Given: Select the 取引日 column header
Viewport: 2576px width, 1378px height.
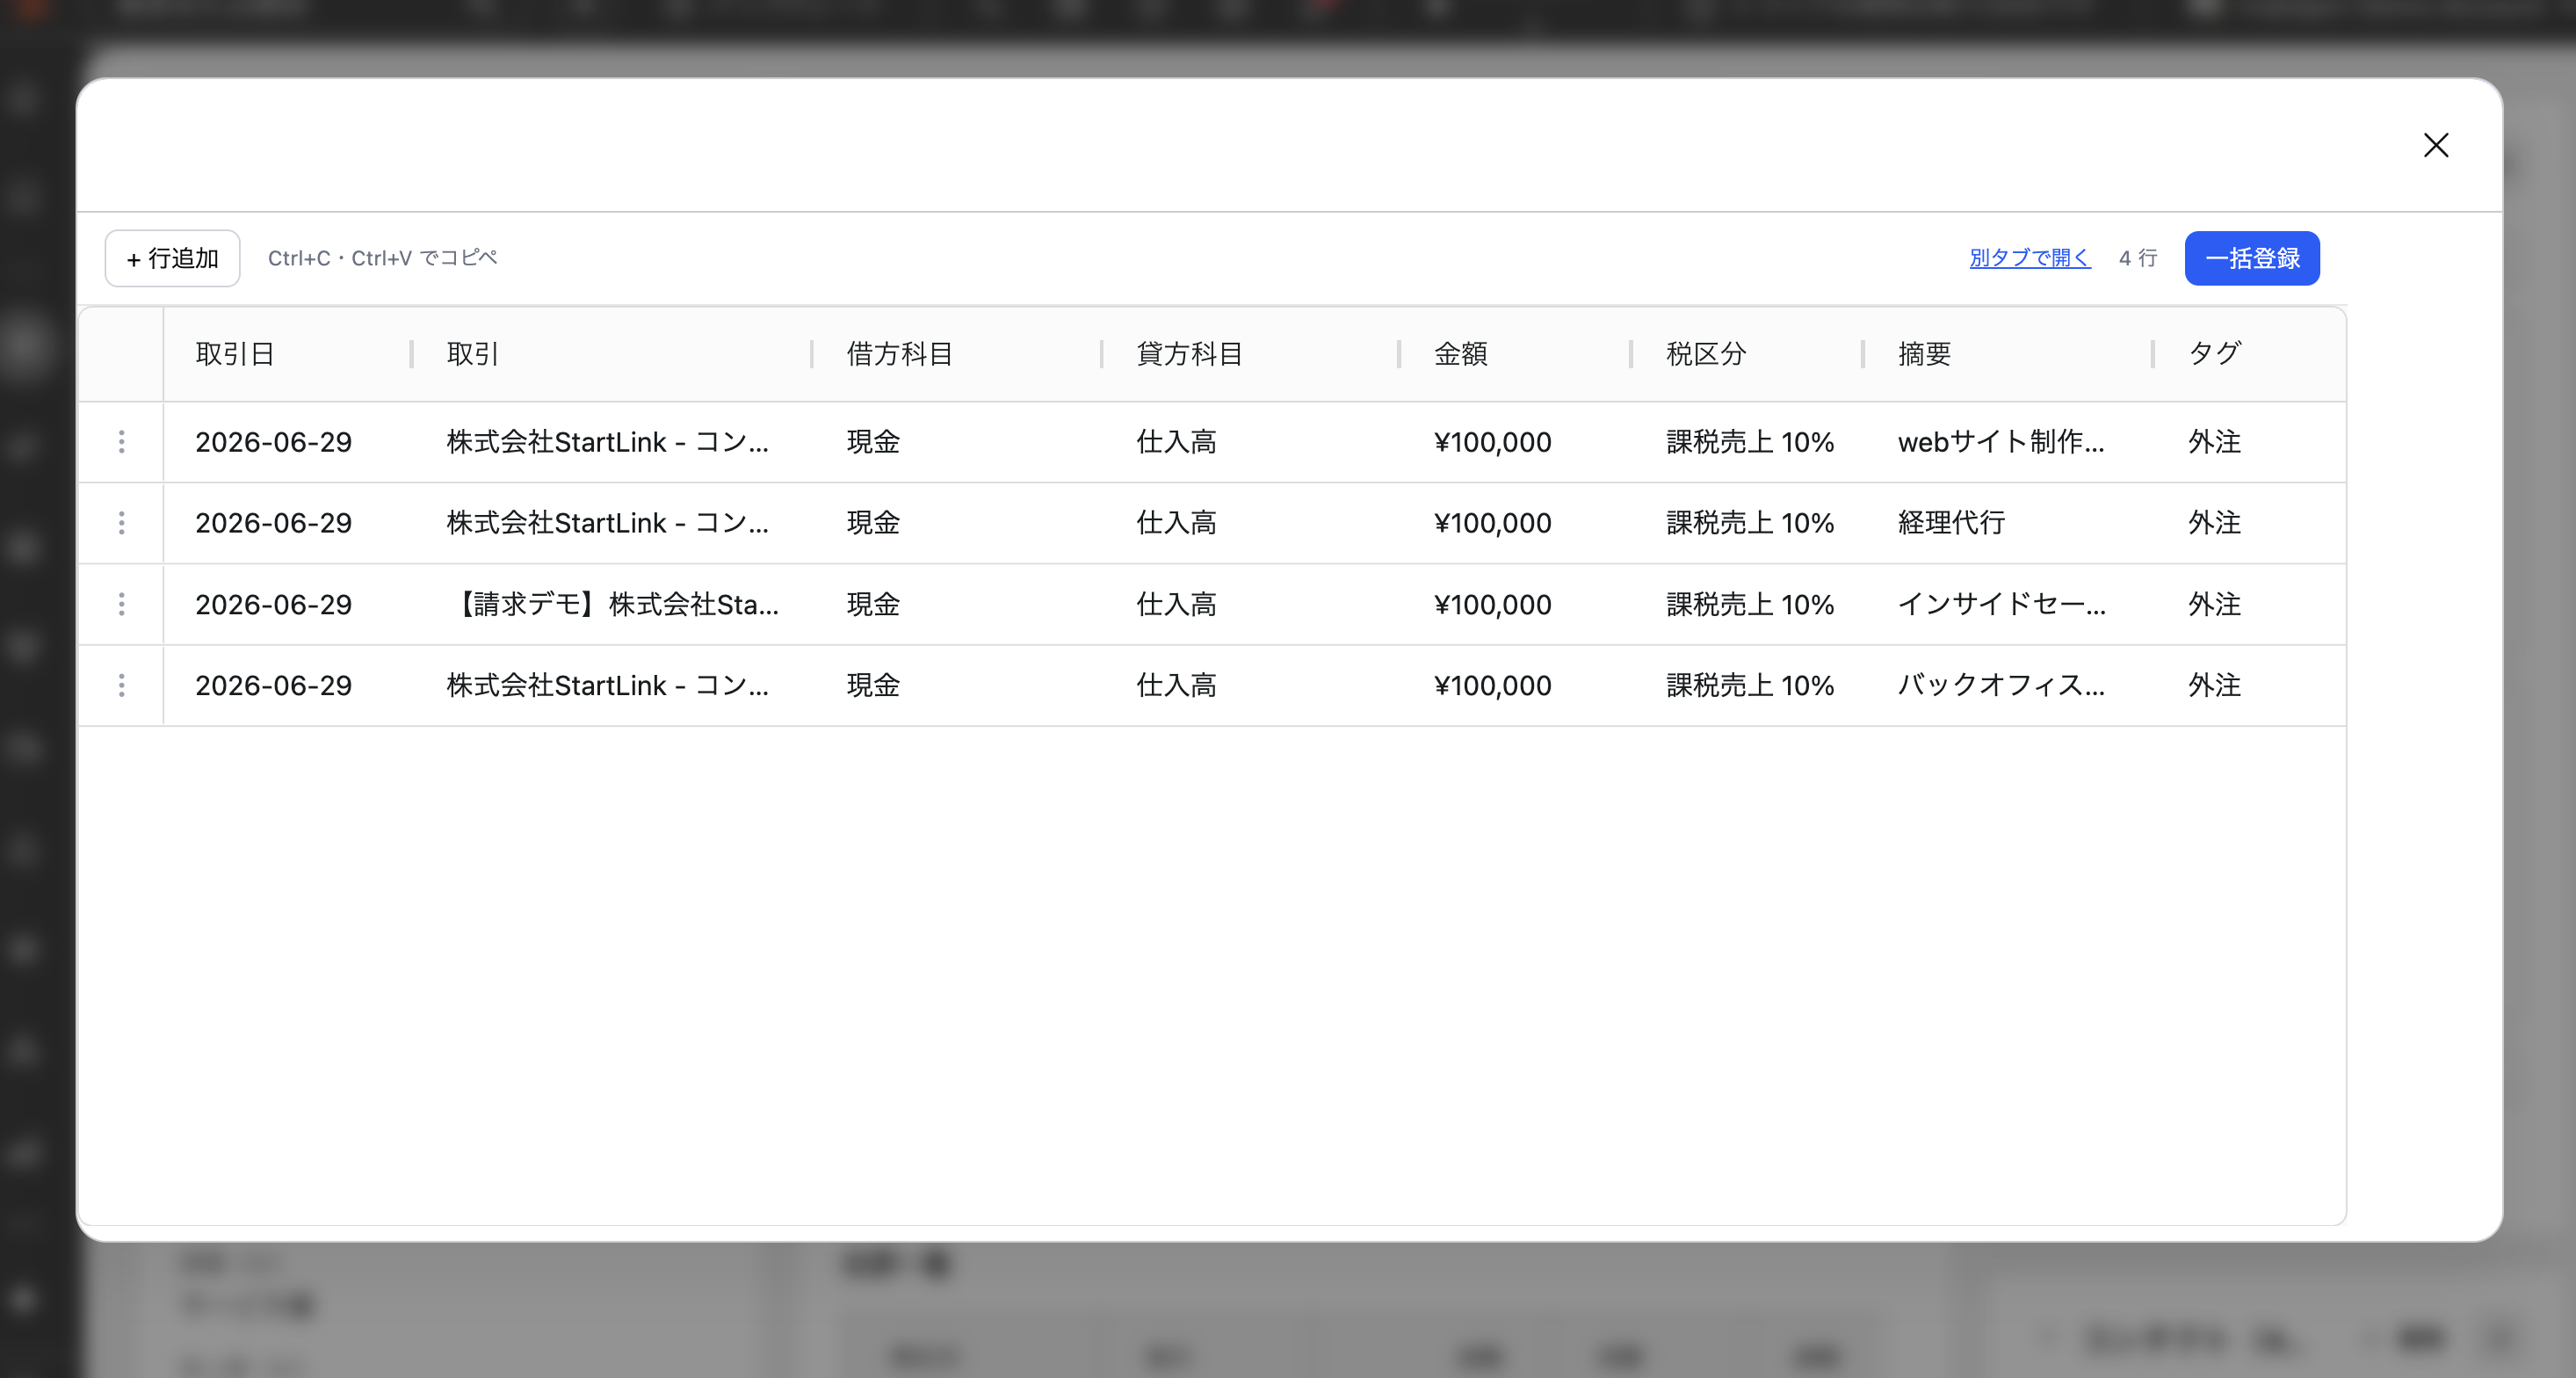Looking at the screenshot, I should 288,354.
